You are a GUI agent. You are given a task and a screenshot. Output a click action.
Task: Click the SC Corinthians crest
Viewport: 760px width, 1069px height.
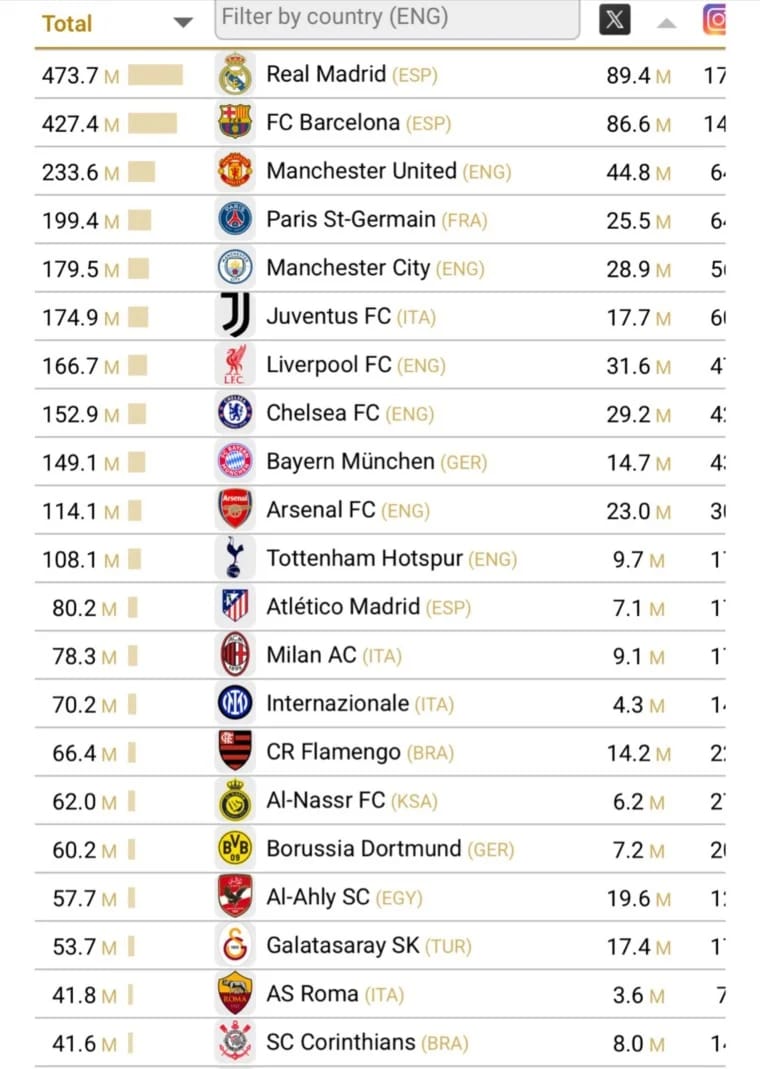(x=235, y=1041)
